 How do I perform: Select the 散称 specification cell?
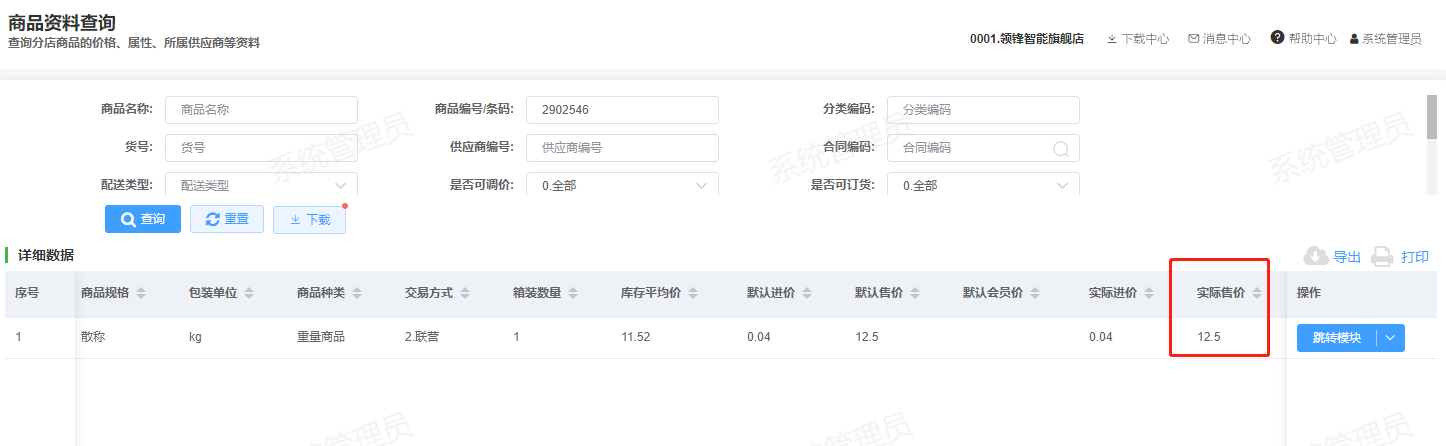click(x=93, y=337)
